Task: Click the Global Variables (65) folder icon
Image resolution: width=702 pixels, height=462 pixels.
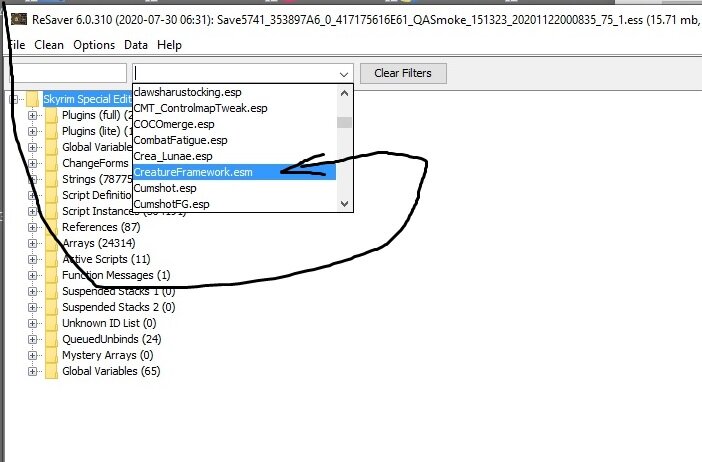Action: point(51,371)
